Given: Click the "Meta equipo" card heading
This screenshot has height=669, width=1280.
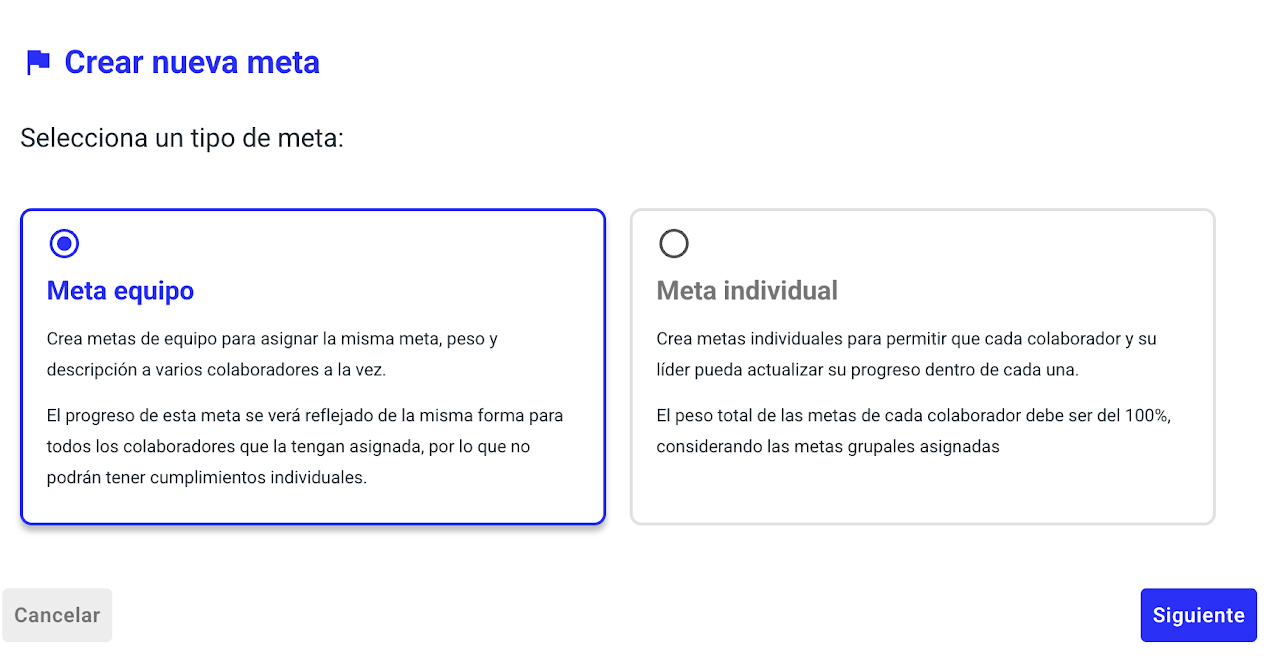Looking at the screenshot, I should click(120, 291).
